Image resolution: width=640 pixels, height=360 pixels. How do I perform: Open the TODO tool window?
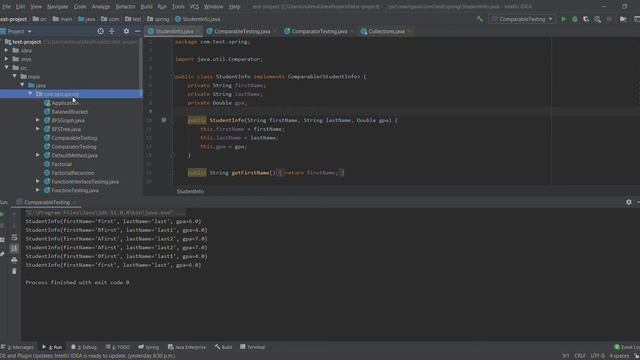[118, 347]
